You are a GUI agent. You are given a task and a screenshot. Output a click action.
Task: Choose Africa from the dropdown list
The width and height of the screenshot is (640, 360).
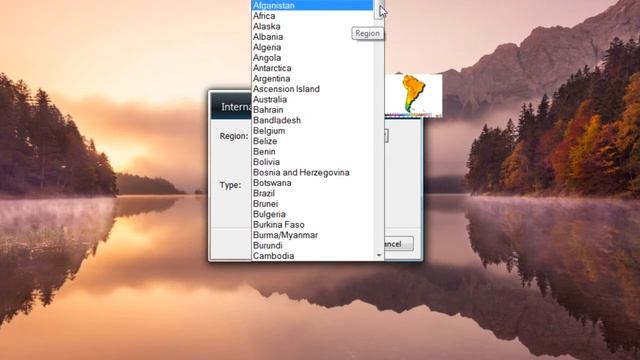click(x=312, y=16)
